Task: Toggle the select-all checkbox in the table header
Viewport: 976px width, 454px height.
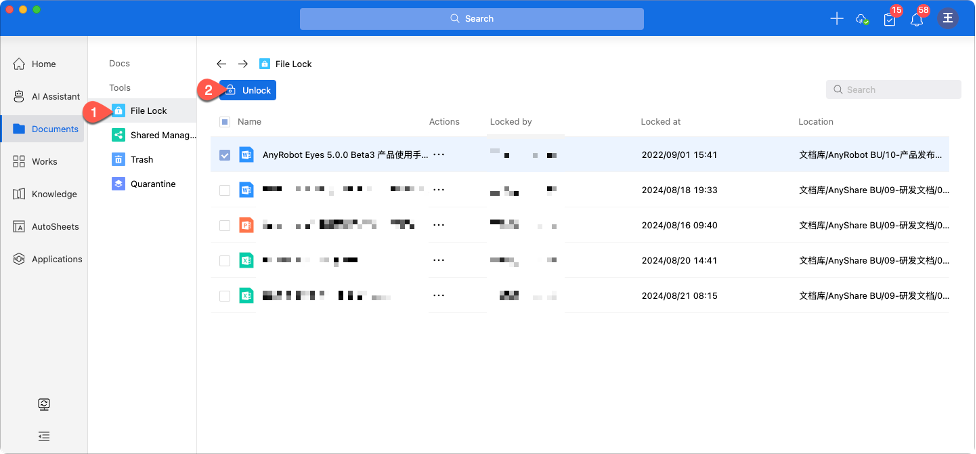Action: pos(224,122)
